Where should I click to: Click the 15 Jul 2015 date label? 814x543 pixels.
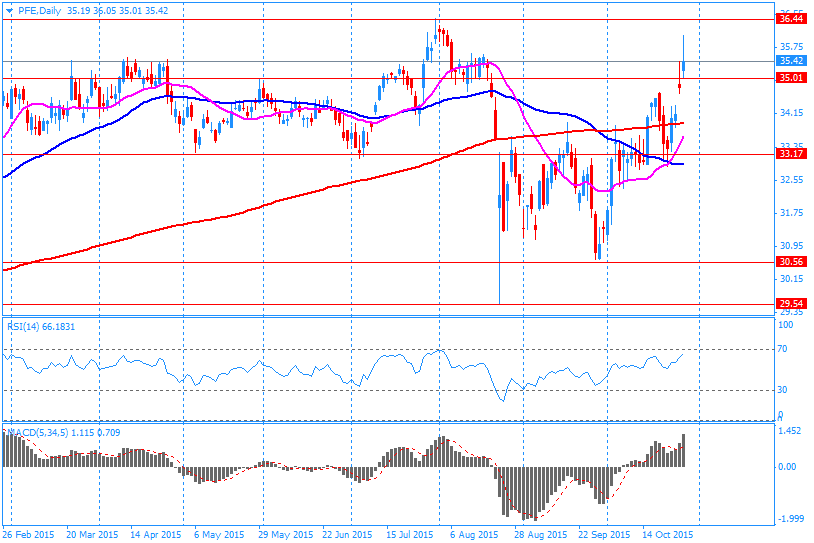(410, 535)
